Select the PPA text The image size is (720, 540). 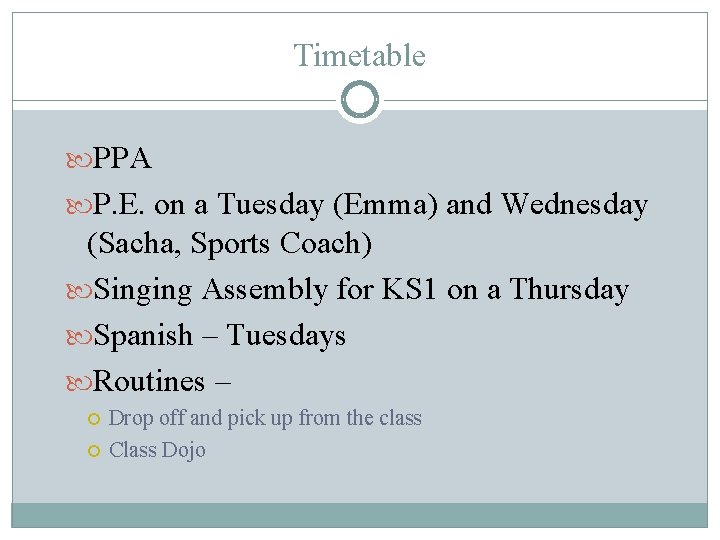point(122,158)
